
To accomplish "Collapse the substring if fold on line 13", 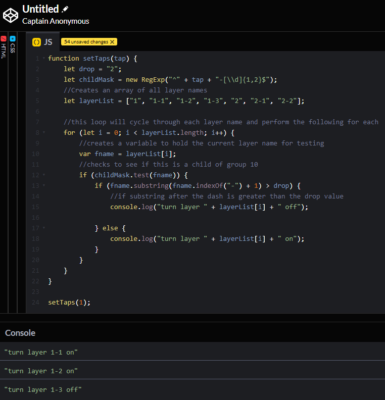I will point(44,186).
